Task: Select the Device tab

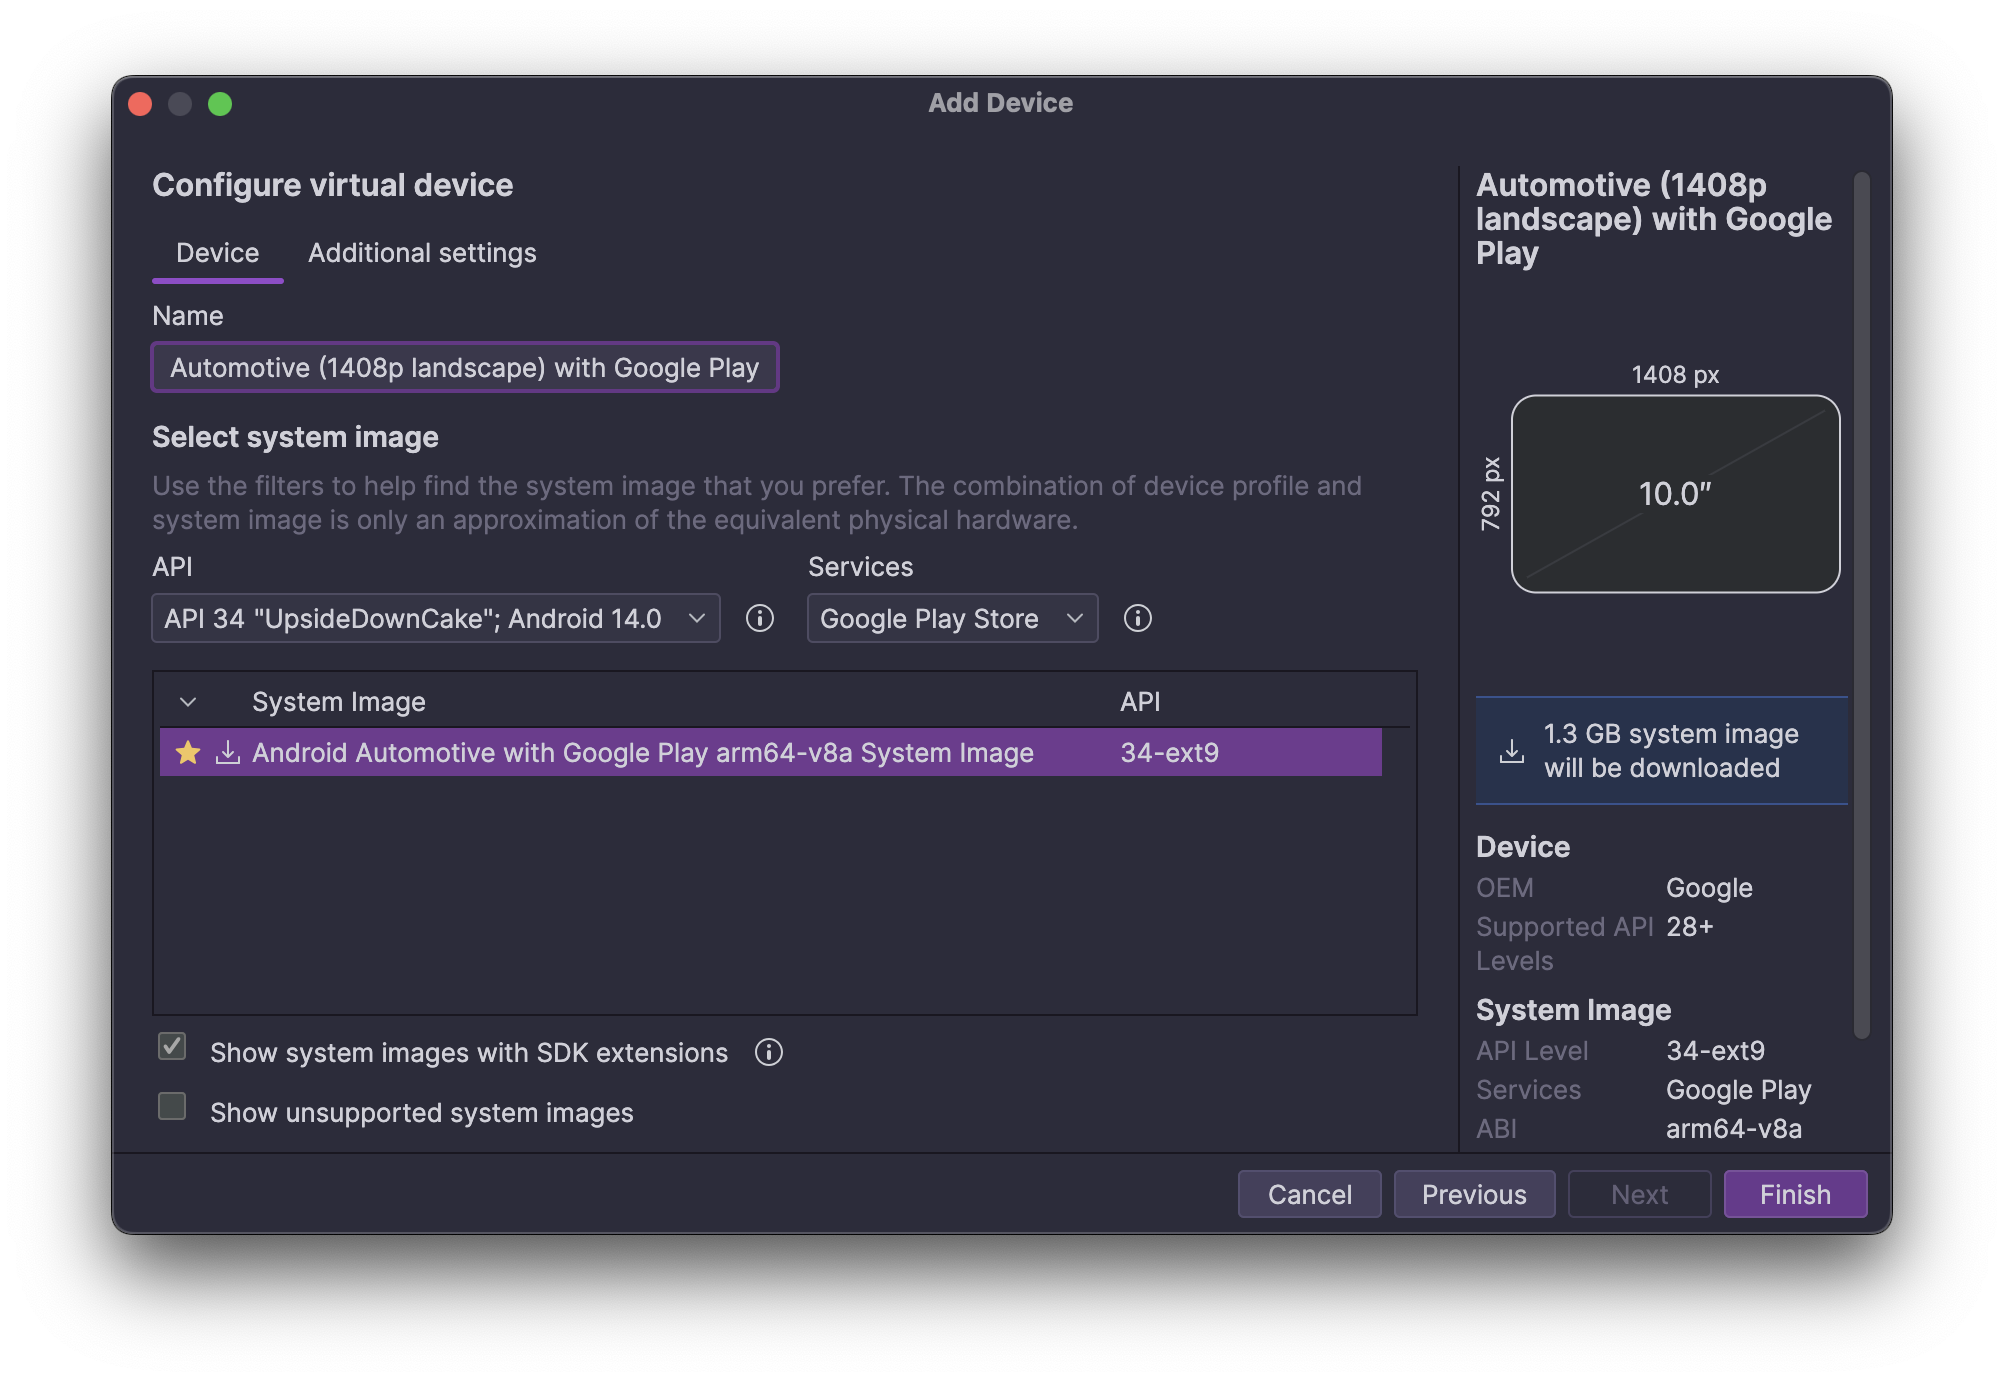Action: click(x=217, y=253)
